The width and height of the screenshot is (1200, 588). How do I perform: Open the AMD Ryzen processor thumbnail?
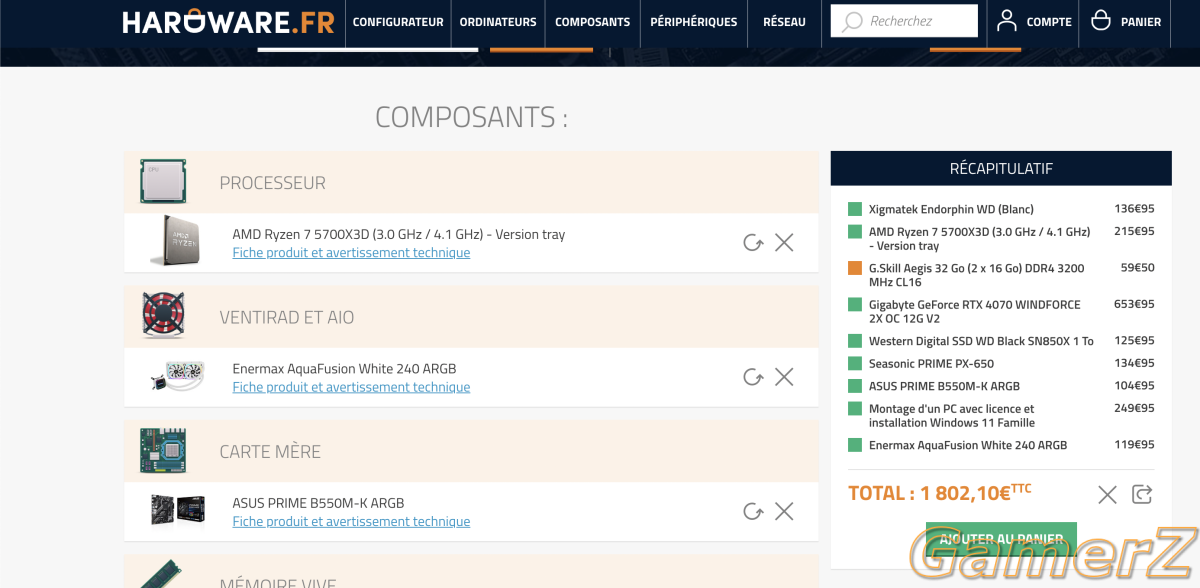[x=174, y=242]
